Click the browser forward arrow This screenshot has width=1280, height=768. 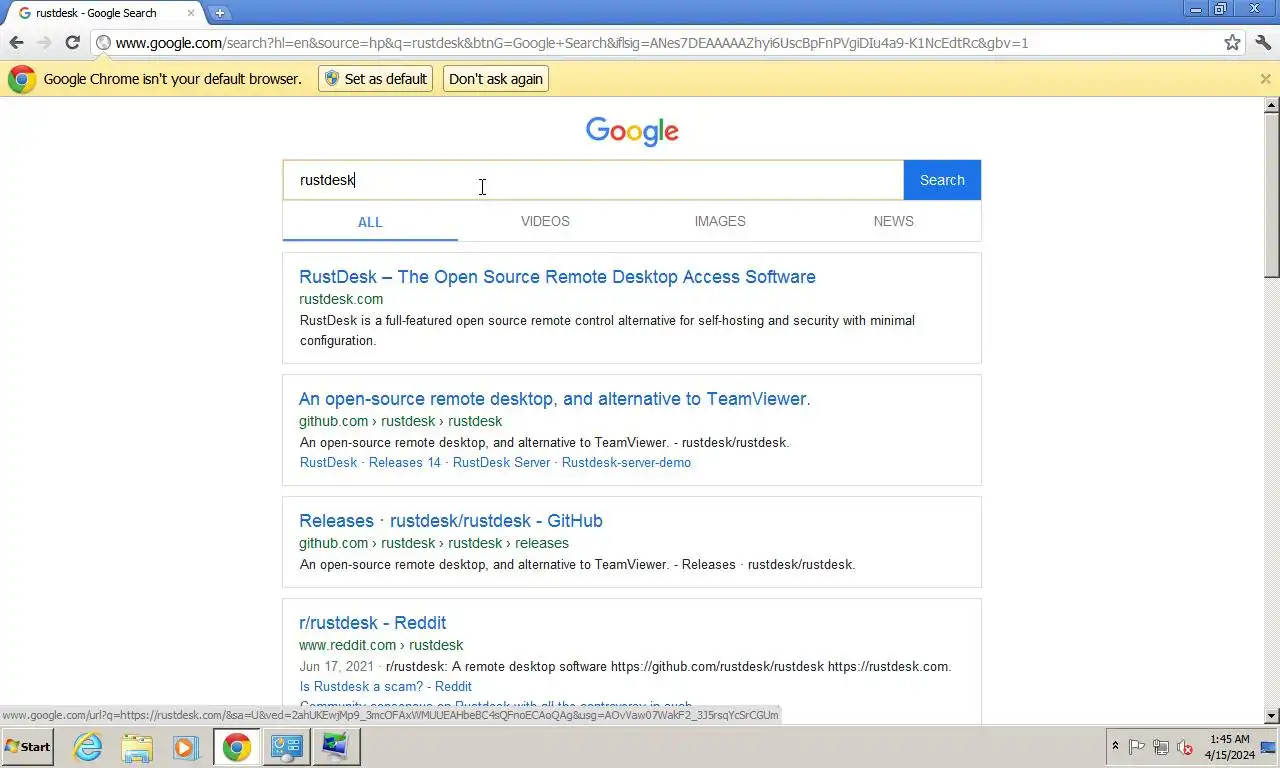[x=44, y=43]
